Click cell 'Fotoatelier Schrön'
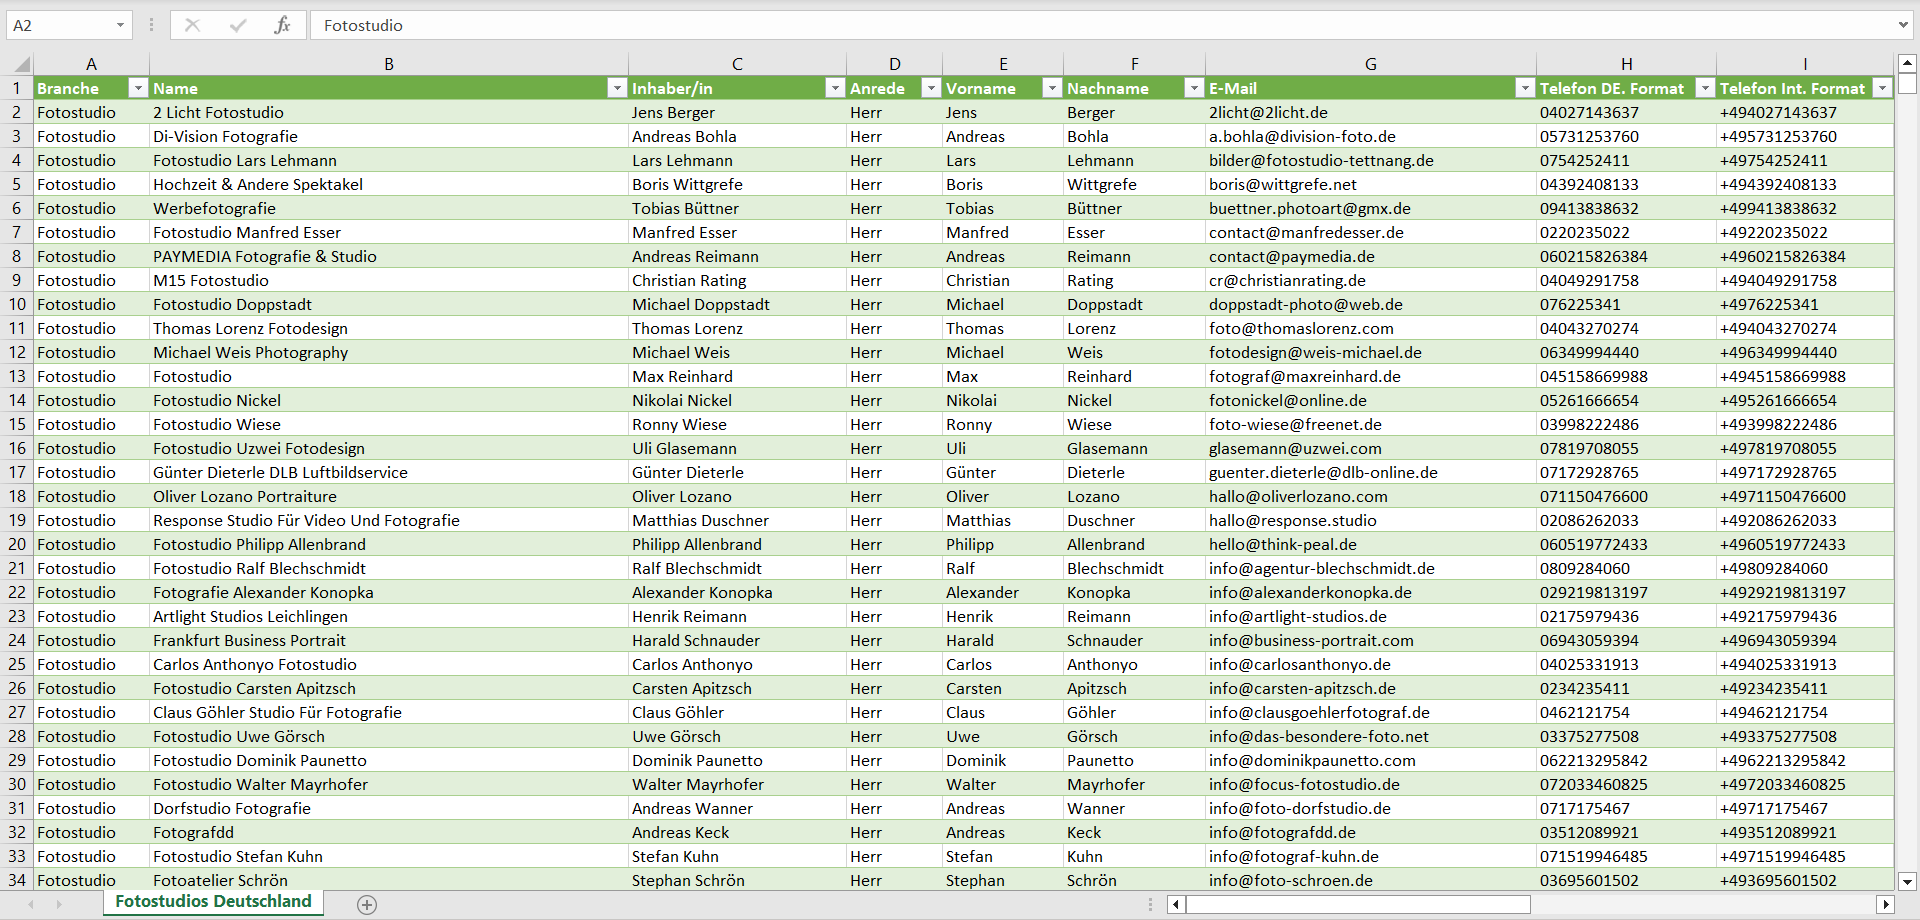Screen dimensions: 1920x920 (389, 880)
